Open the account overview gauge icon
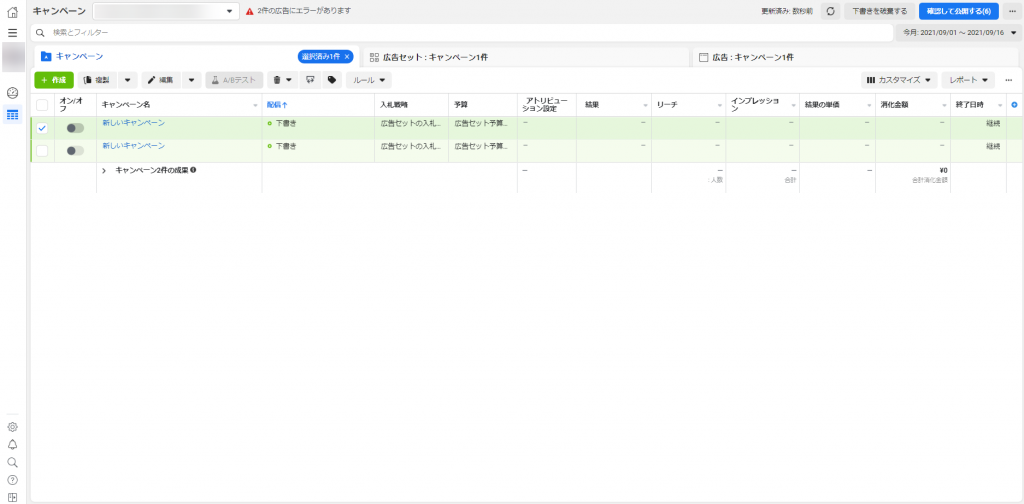 point(12,93)
